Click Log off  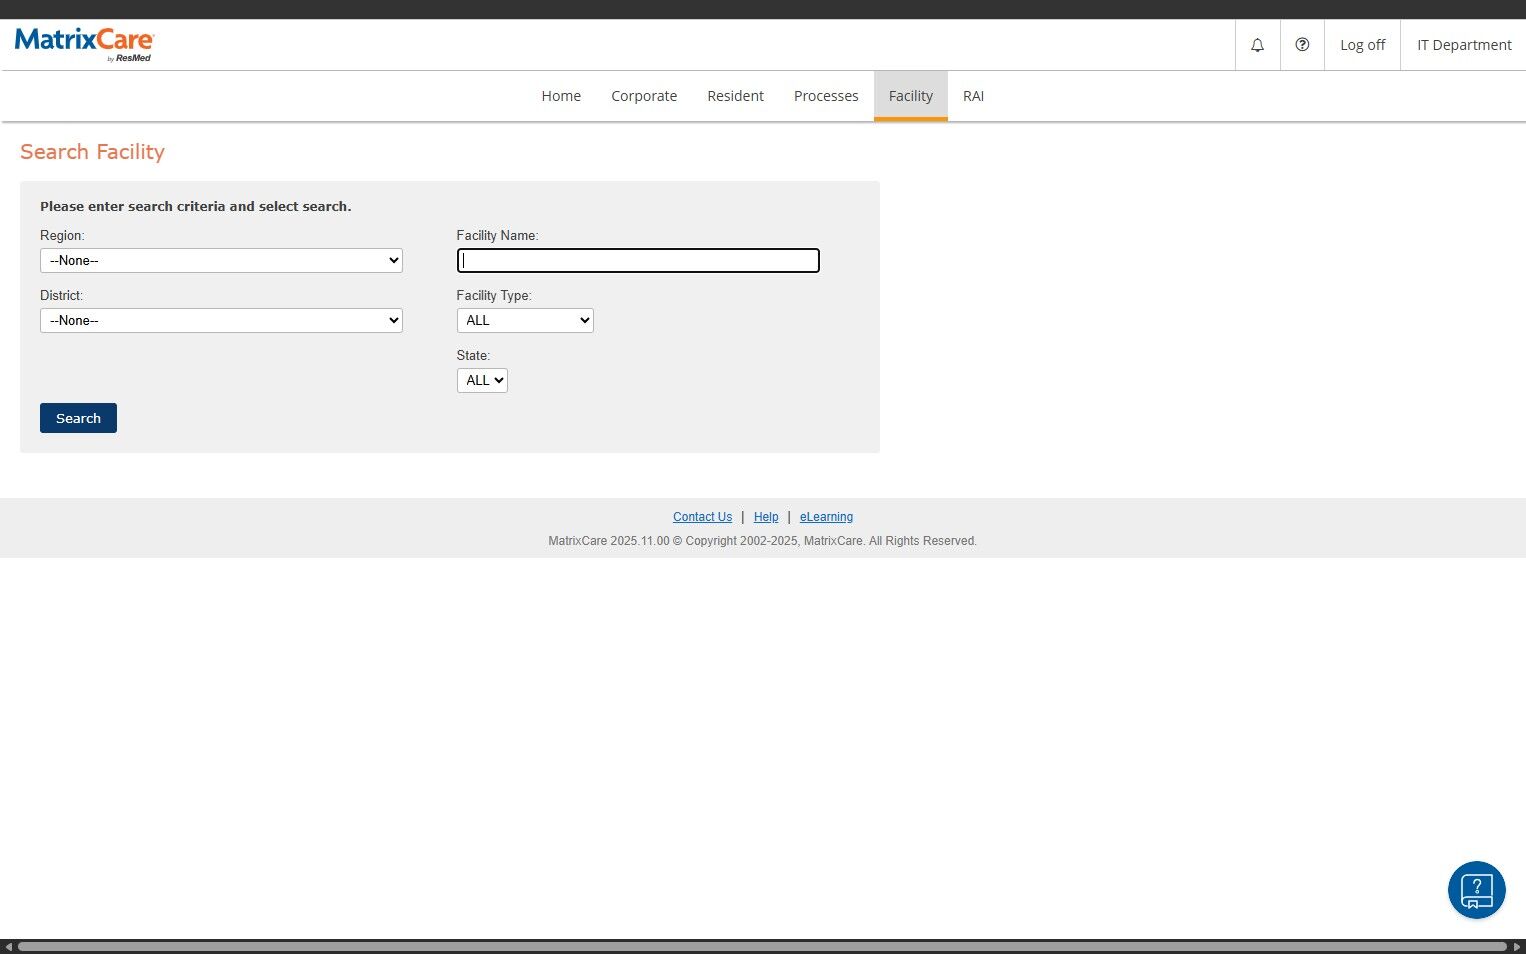[1362, 45]
